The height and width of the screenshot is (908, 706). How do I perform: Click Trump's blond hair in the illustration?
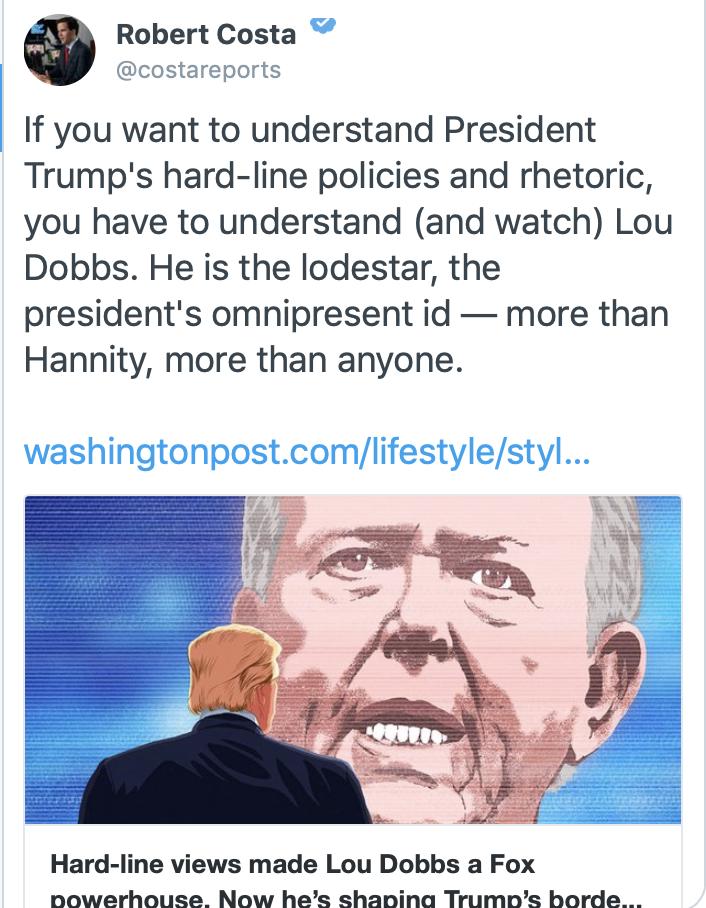click(x=232, y=672)
